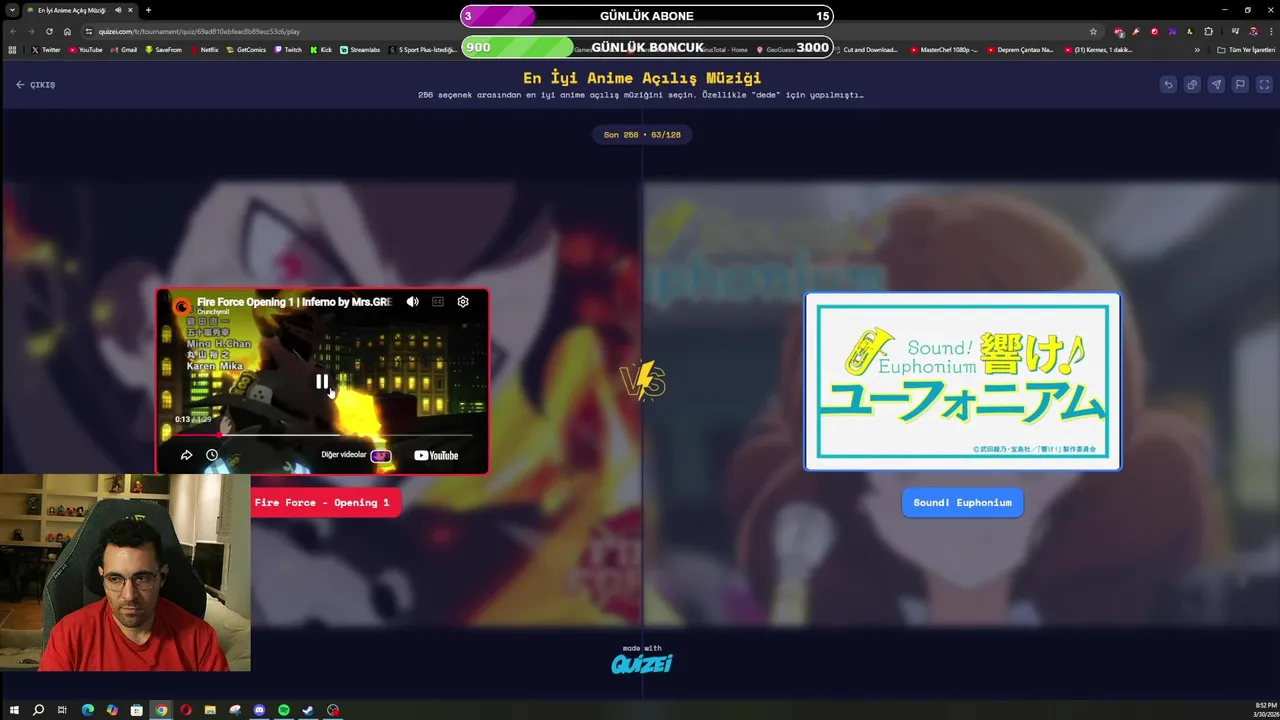Open the YouTube player settings gear
The image size is (1280, 720).
point(463,301)
